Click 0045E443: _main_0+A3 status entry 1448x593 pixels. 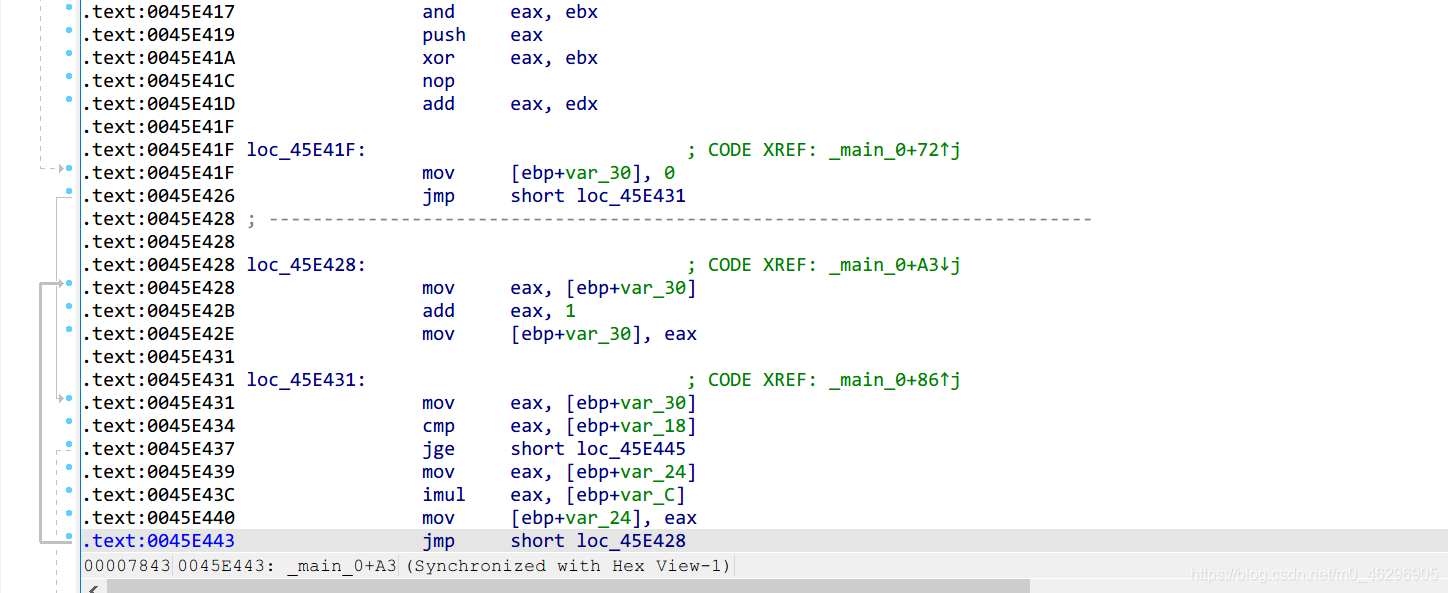click(x=287, y=566)
